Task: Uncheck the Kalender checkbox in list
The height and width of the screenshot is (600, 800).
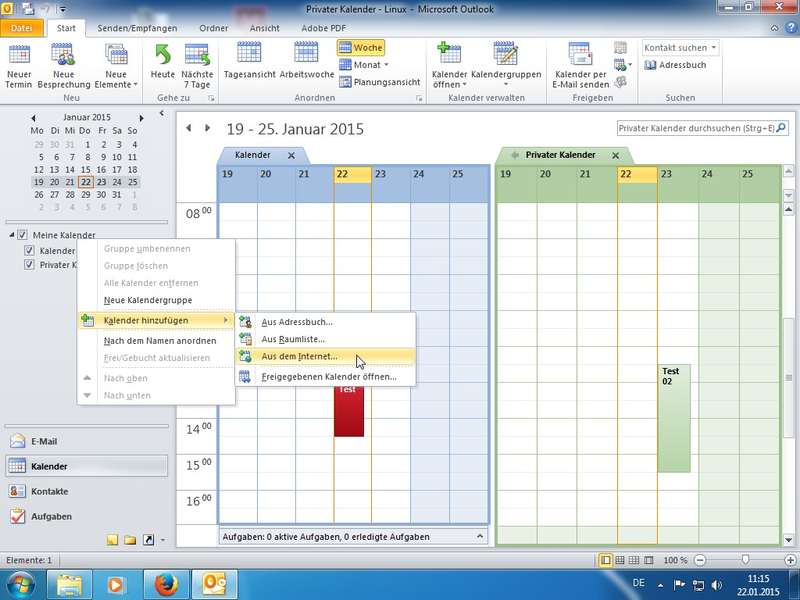Action: [30, 251]
